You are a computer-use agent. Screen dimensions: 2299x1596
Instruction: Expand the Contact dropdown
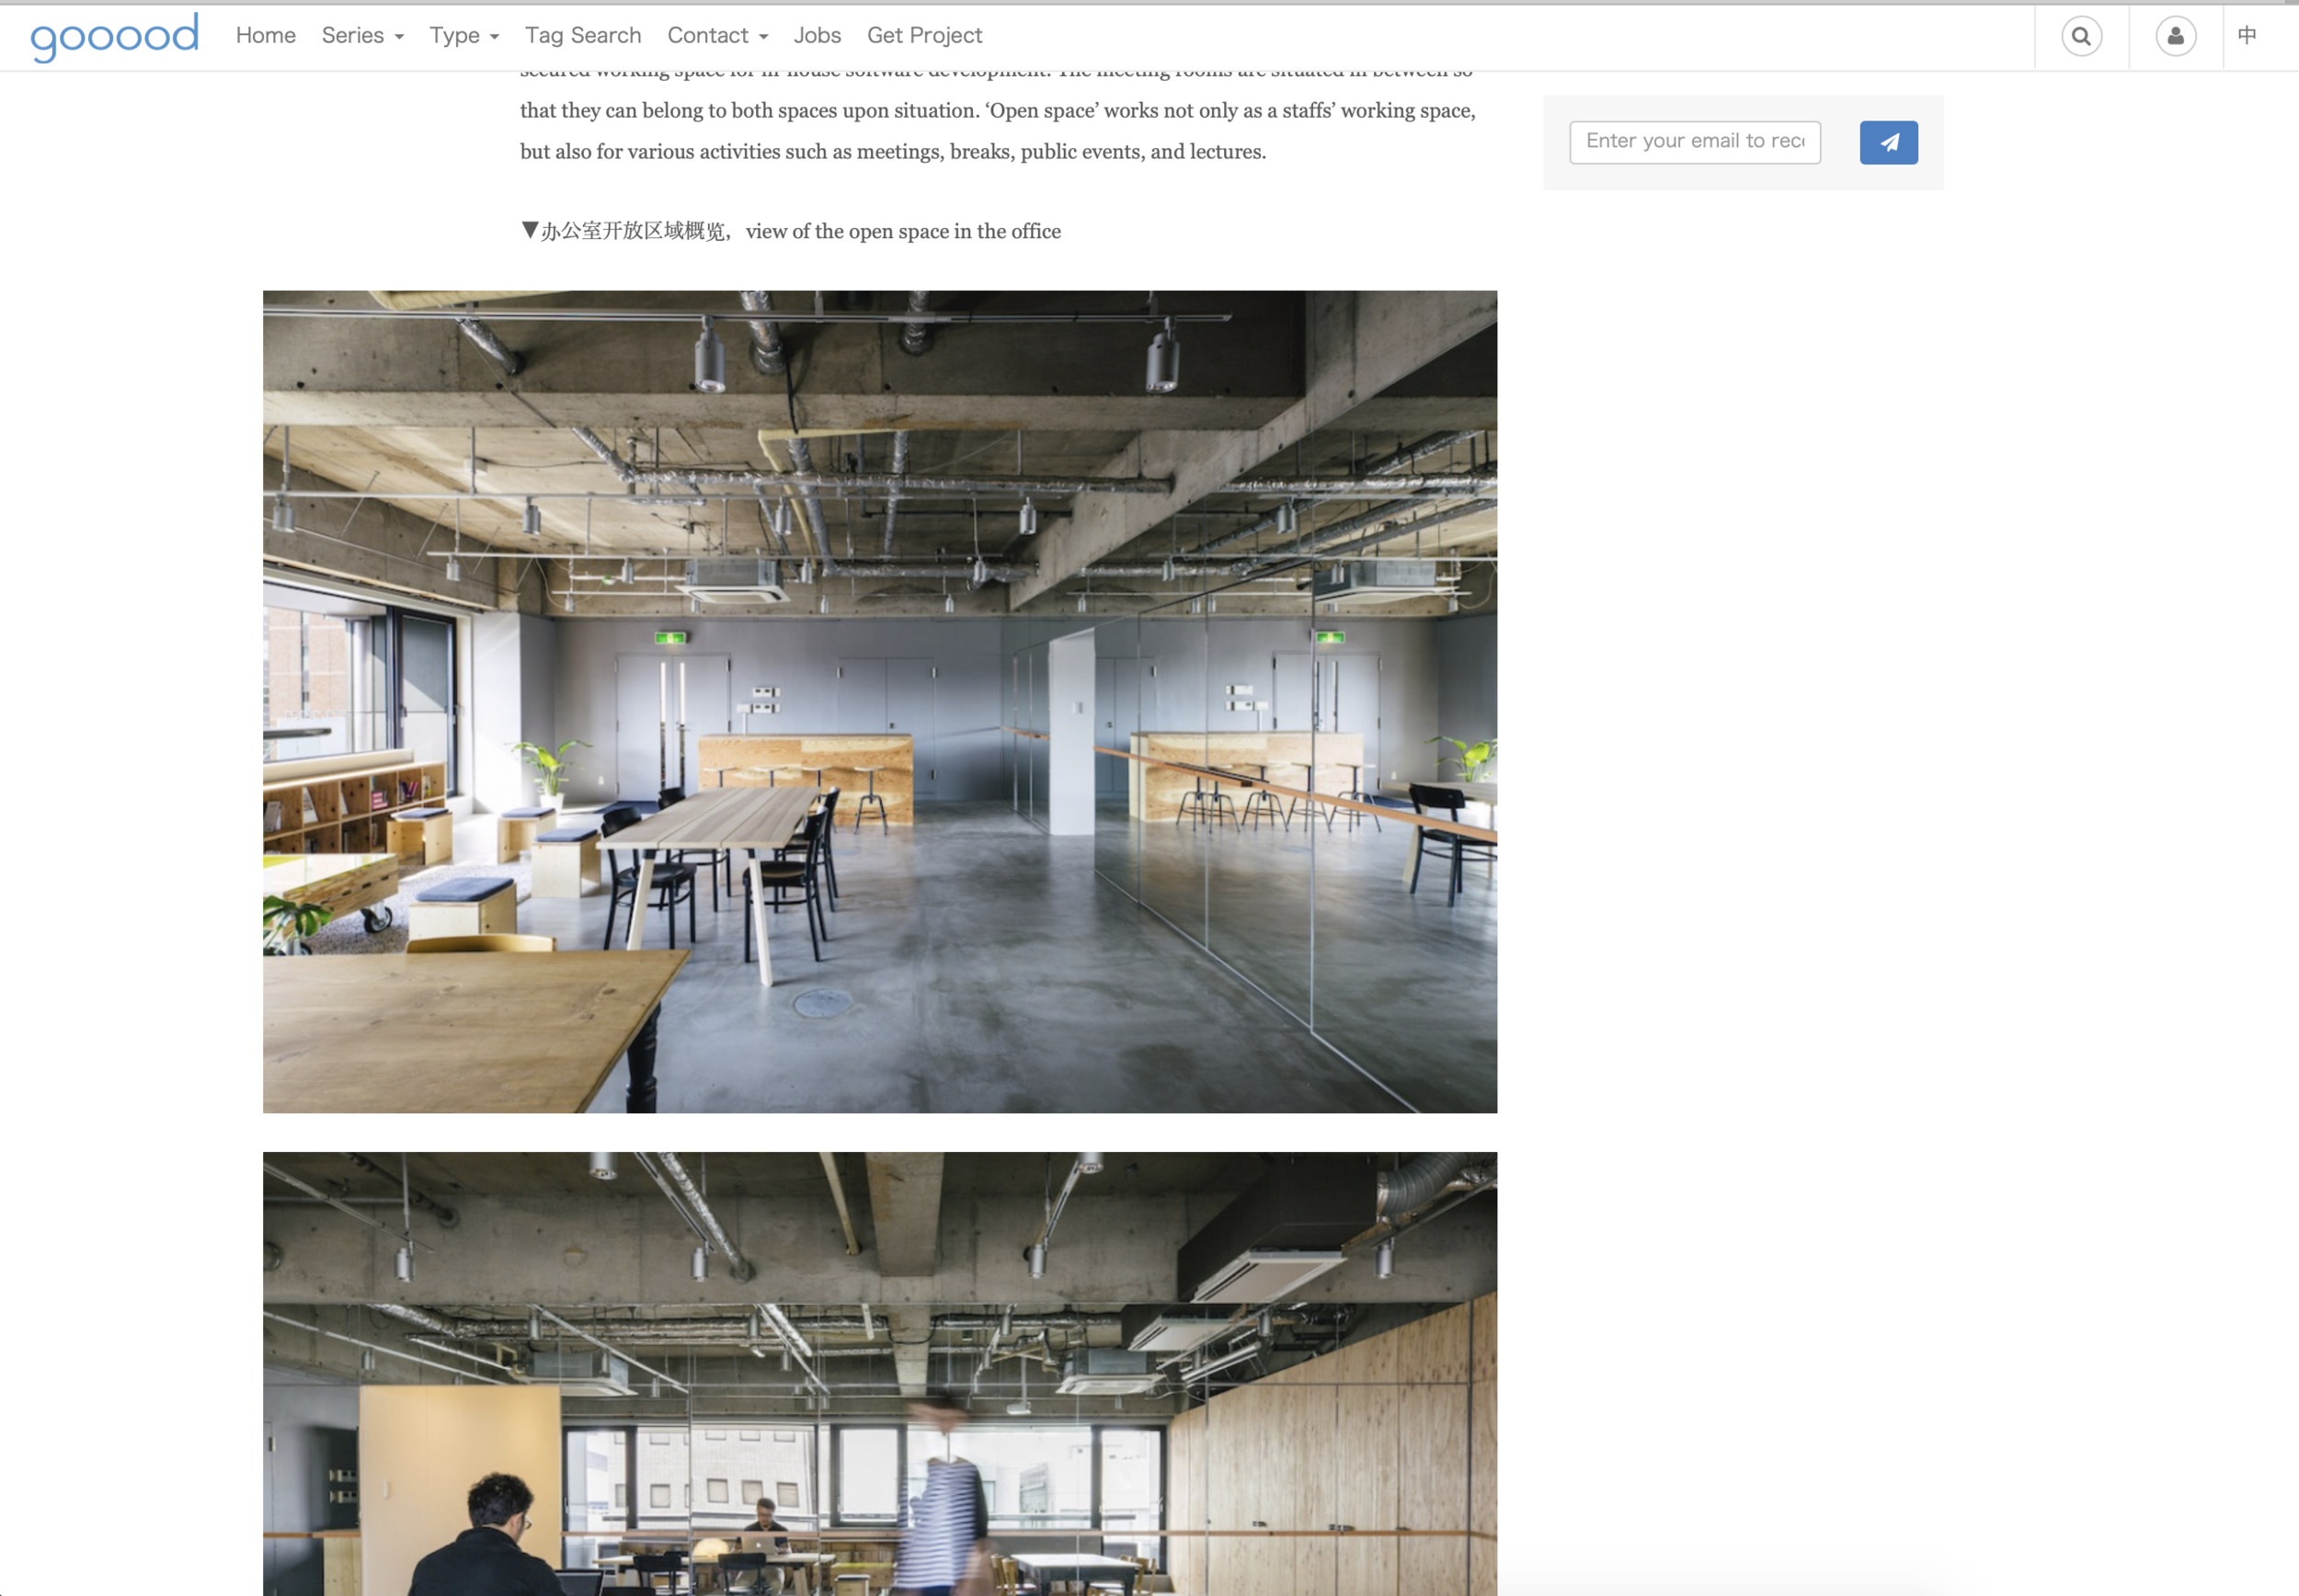coord(717,36)
